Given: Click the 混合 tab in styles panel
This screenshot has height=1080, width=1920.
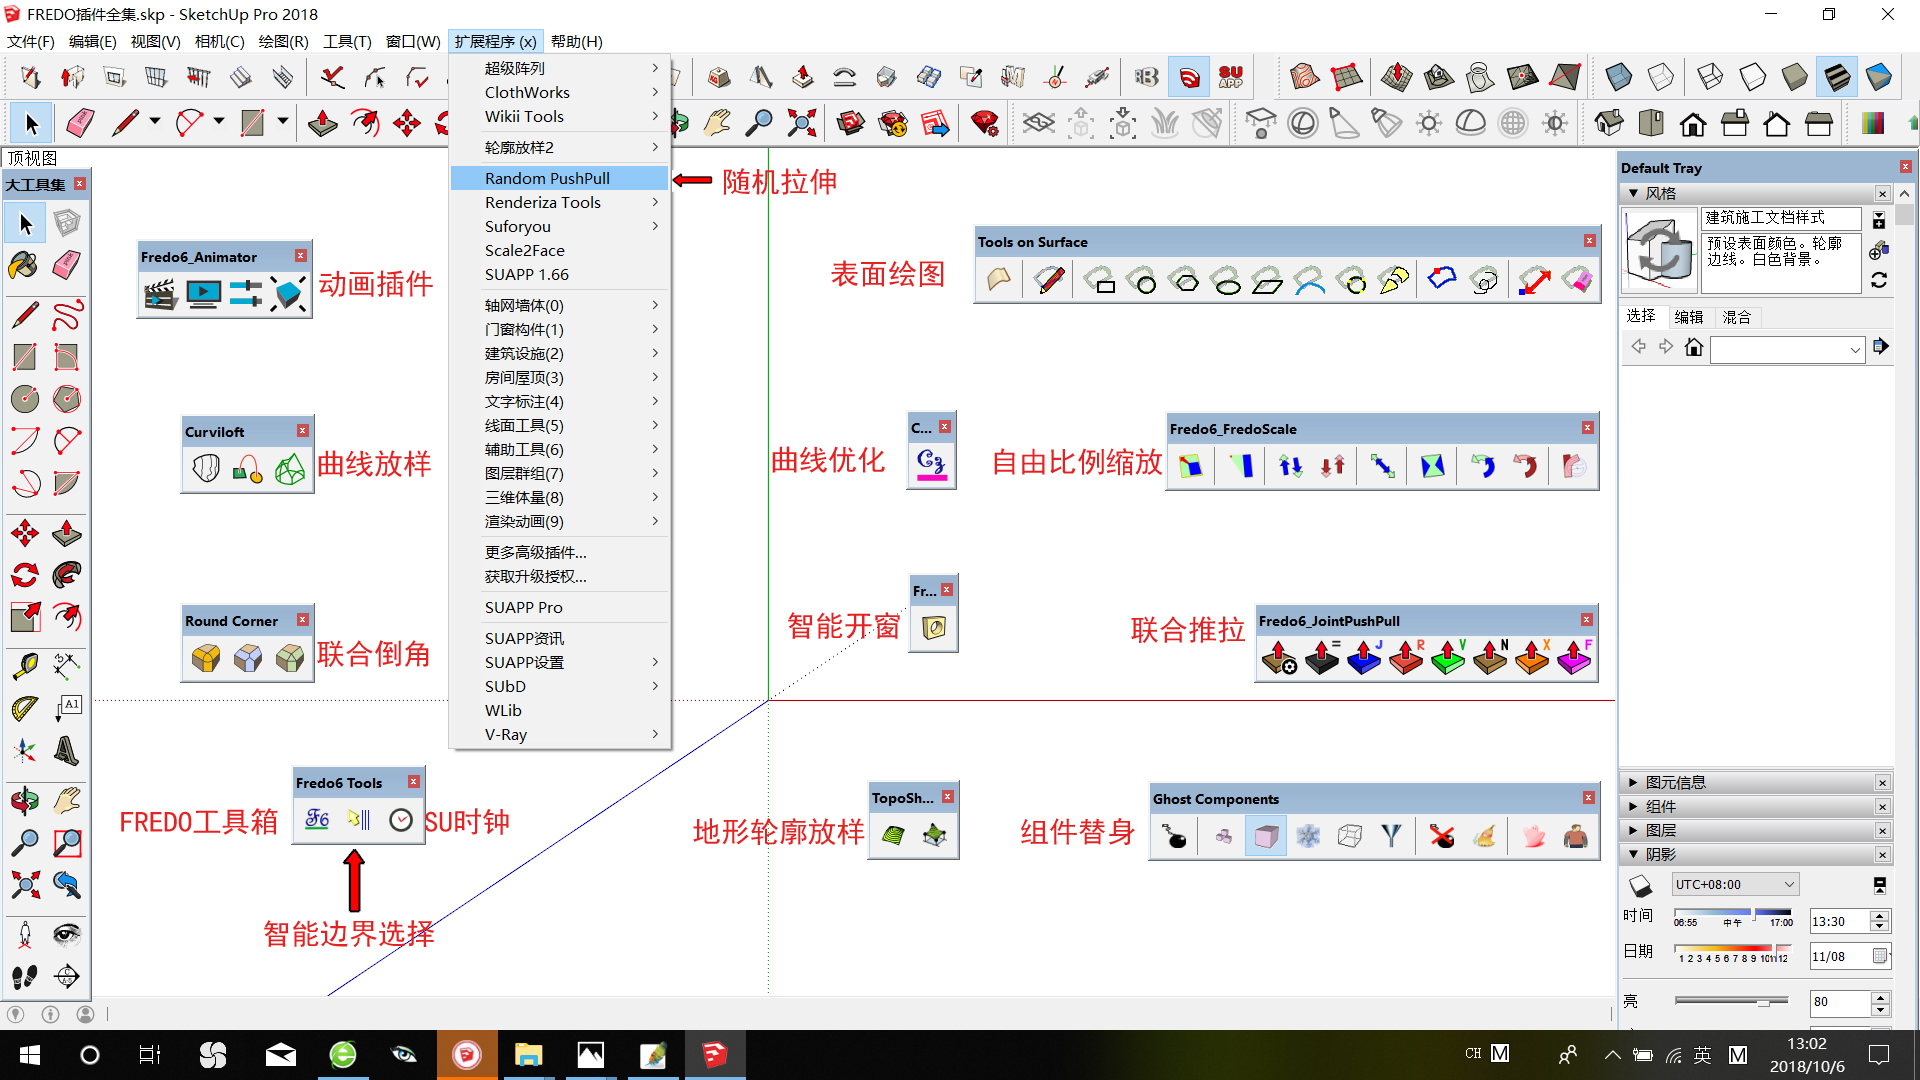Looking at the screenshot, I should [1737, 317].
